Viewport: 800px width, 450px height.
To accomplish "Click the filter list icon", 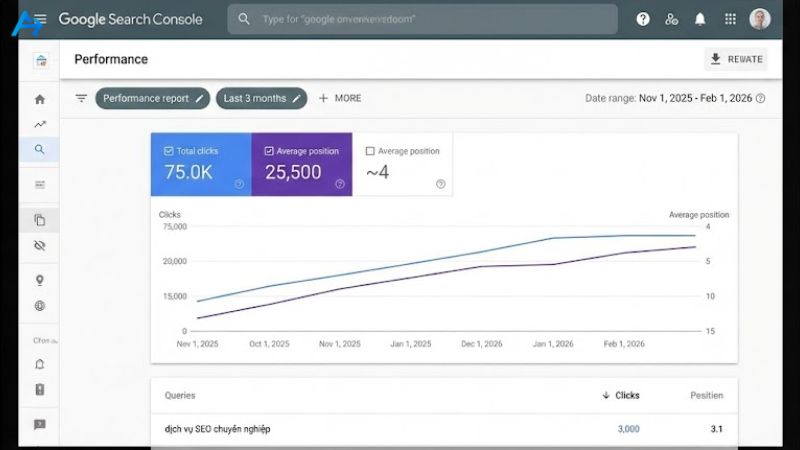I will pos(81,98).
